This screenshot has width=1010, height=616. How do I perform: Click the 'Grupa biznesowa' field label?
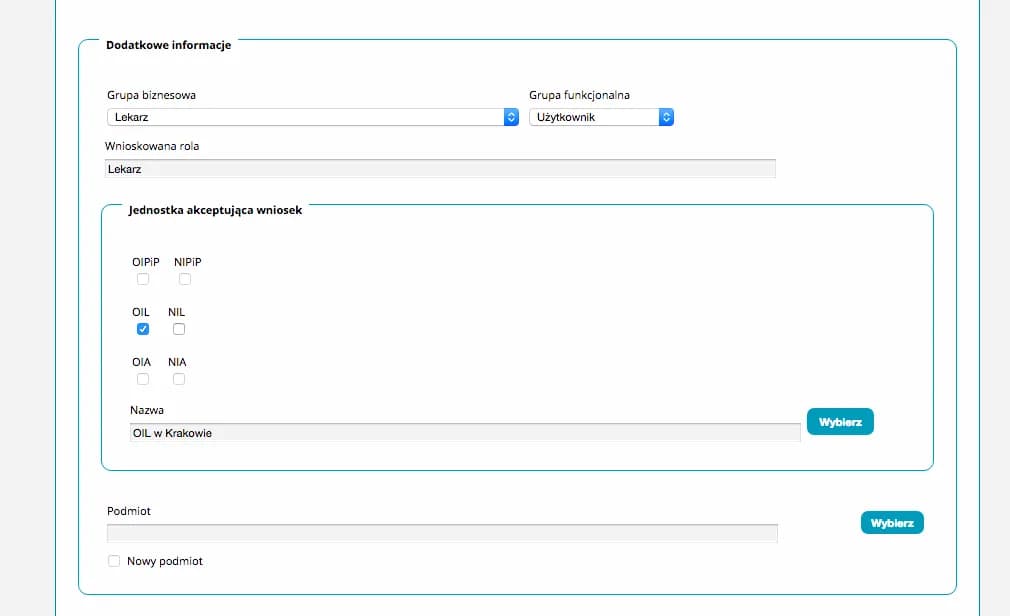coord(151,95)
